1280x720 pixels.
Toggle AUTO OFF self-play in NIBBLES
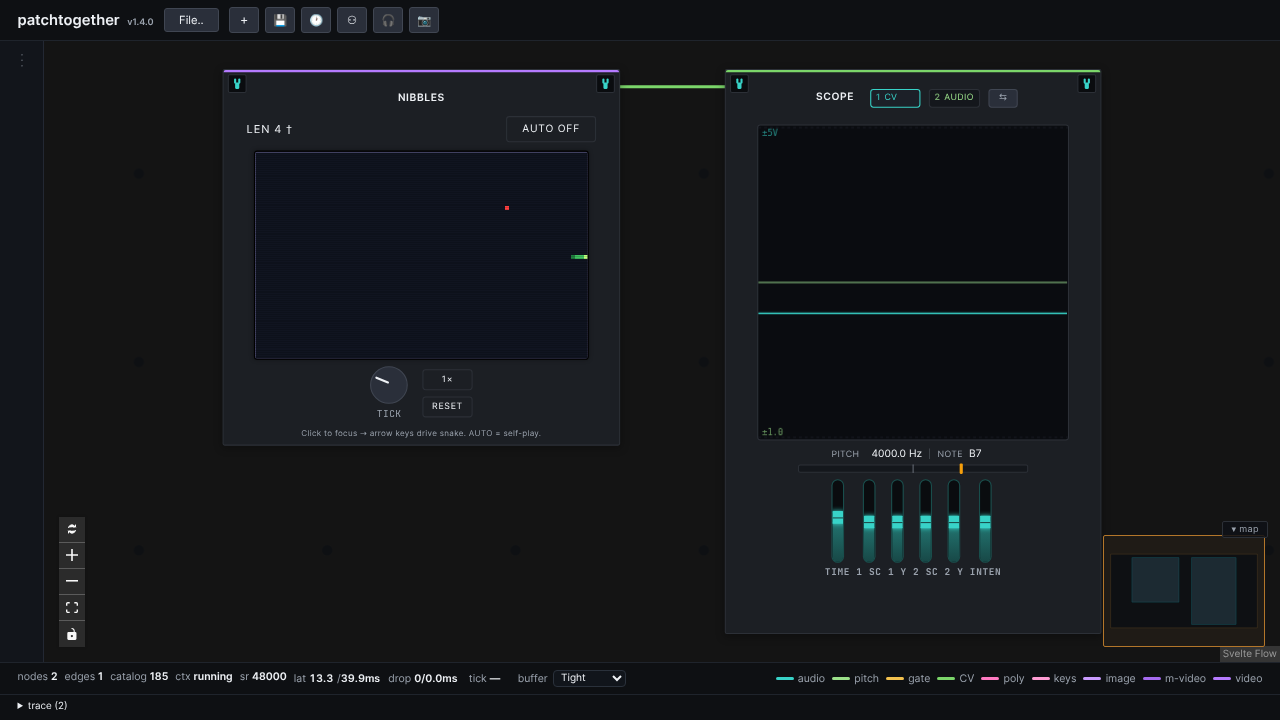[x=551, y=129]
